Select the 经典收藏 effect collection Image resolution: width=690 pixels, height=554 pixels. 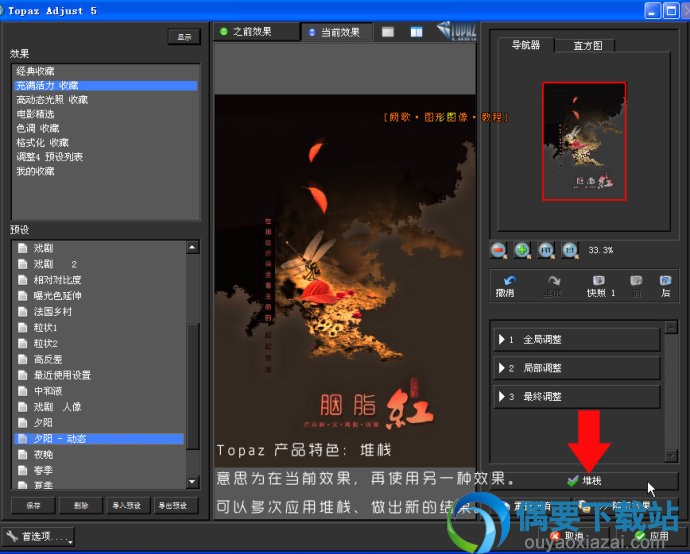106,71
